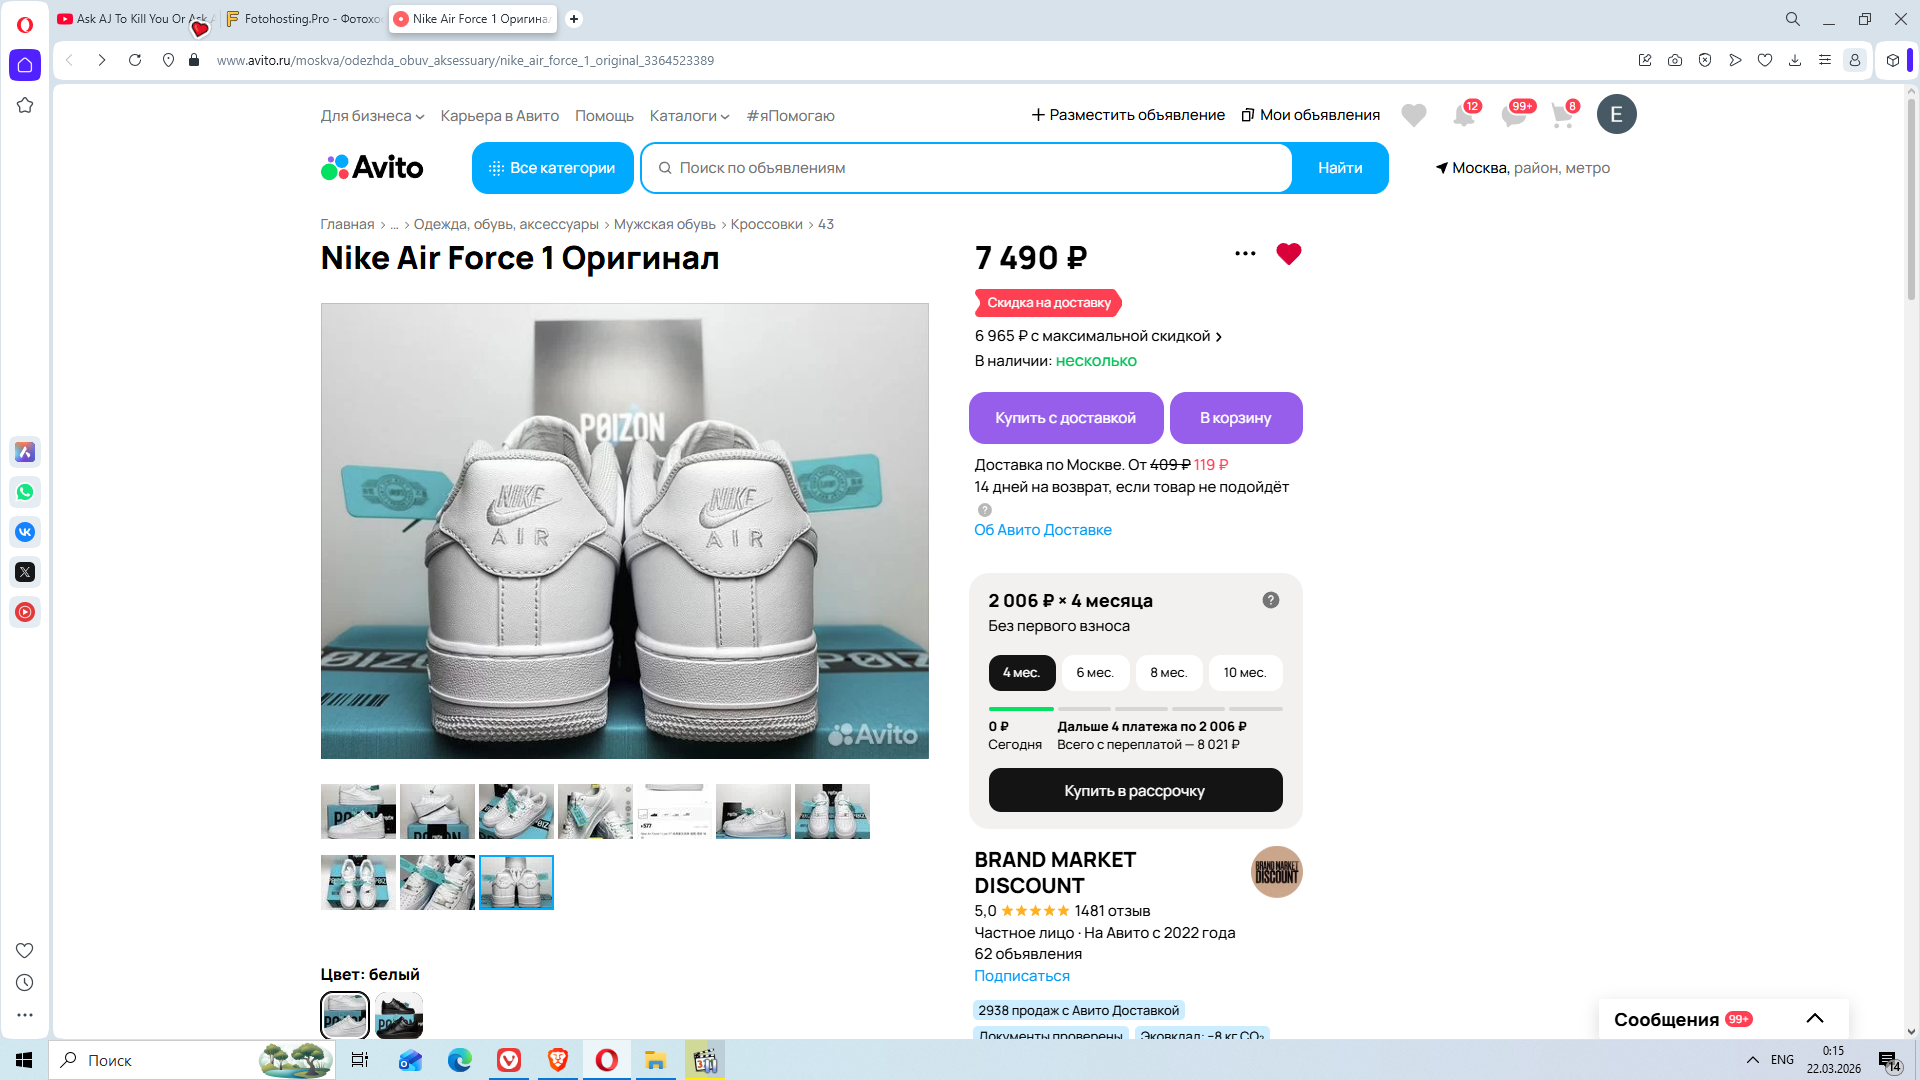Expand the Каталоги dropdown menu

(689, 116)
